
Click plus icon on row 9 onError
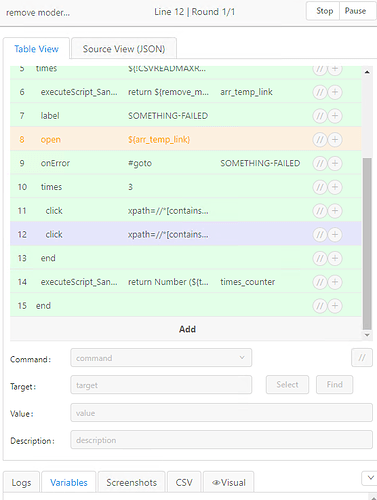[335, 163]
